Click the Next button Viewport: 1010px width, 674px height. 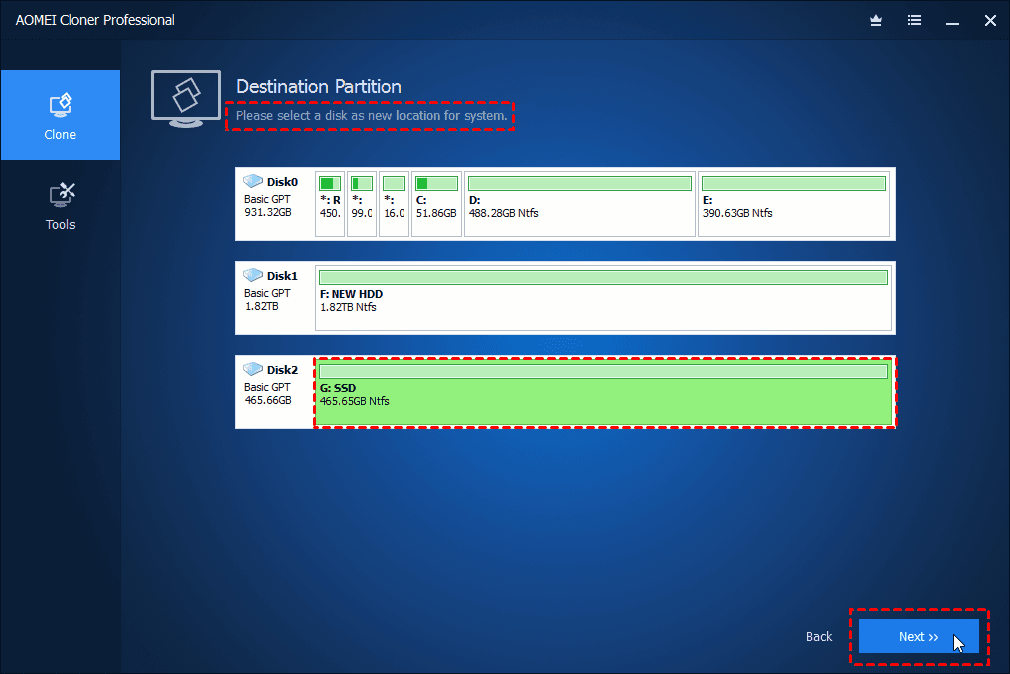click(x=919, y=637)
